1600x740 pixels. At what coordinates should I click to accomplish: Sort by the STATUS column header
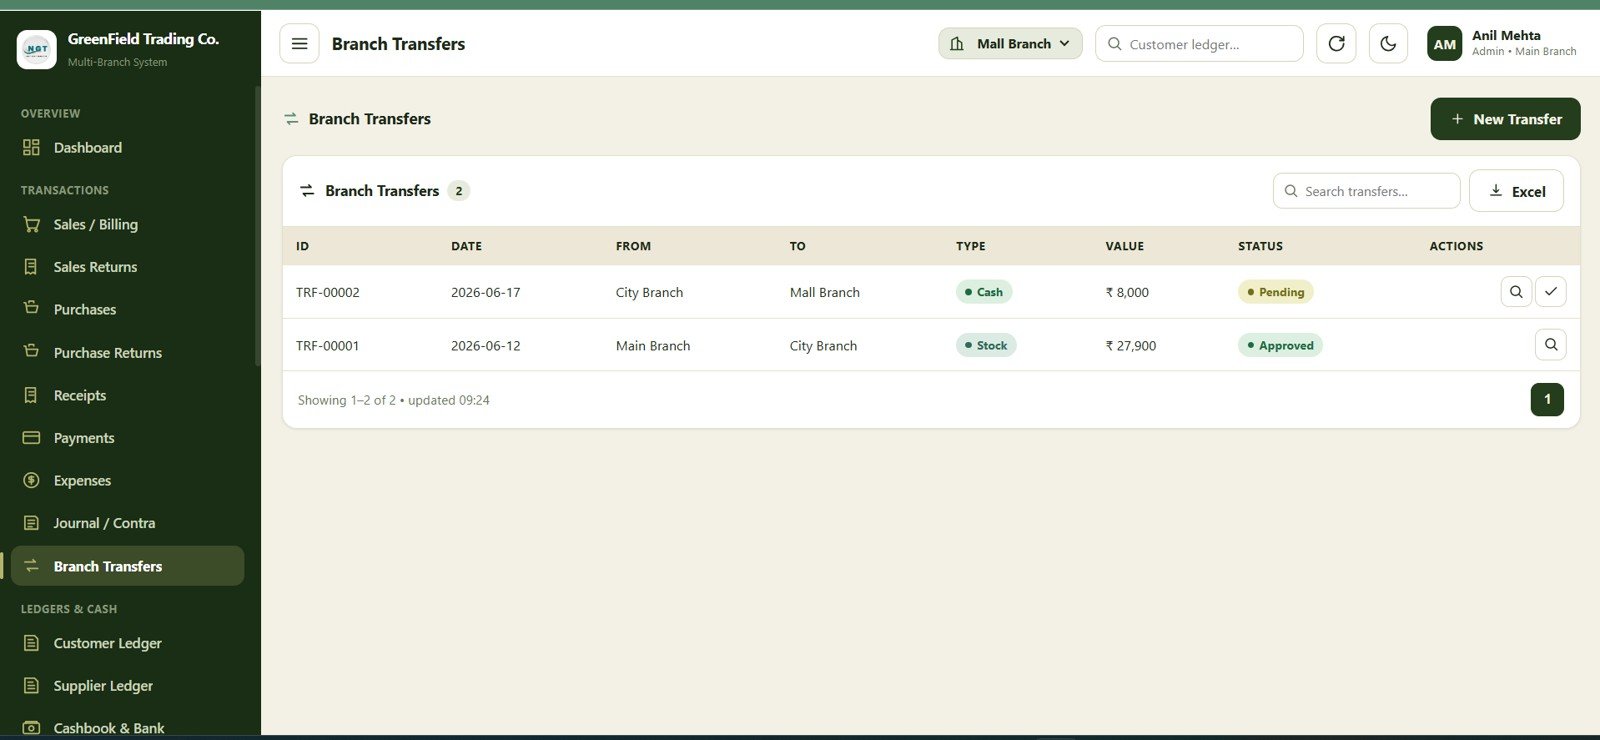point(1260,246)
